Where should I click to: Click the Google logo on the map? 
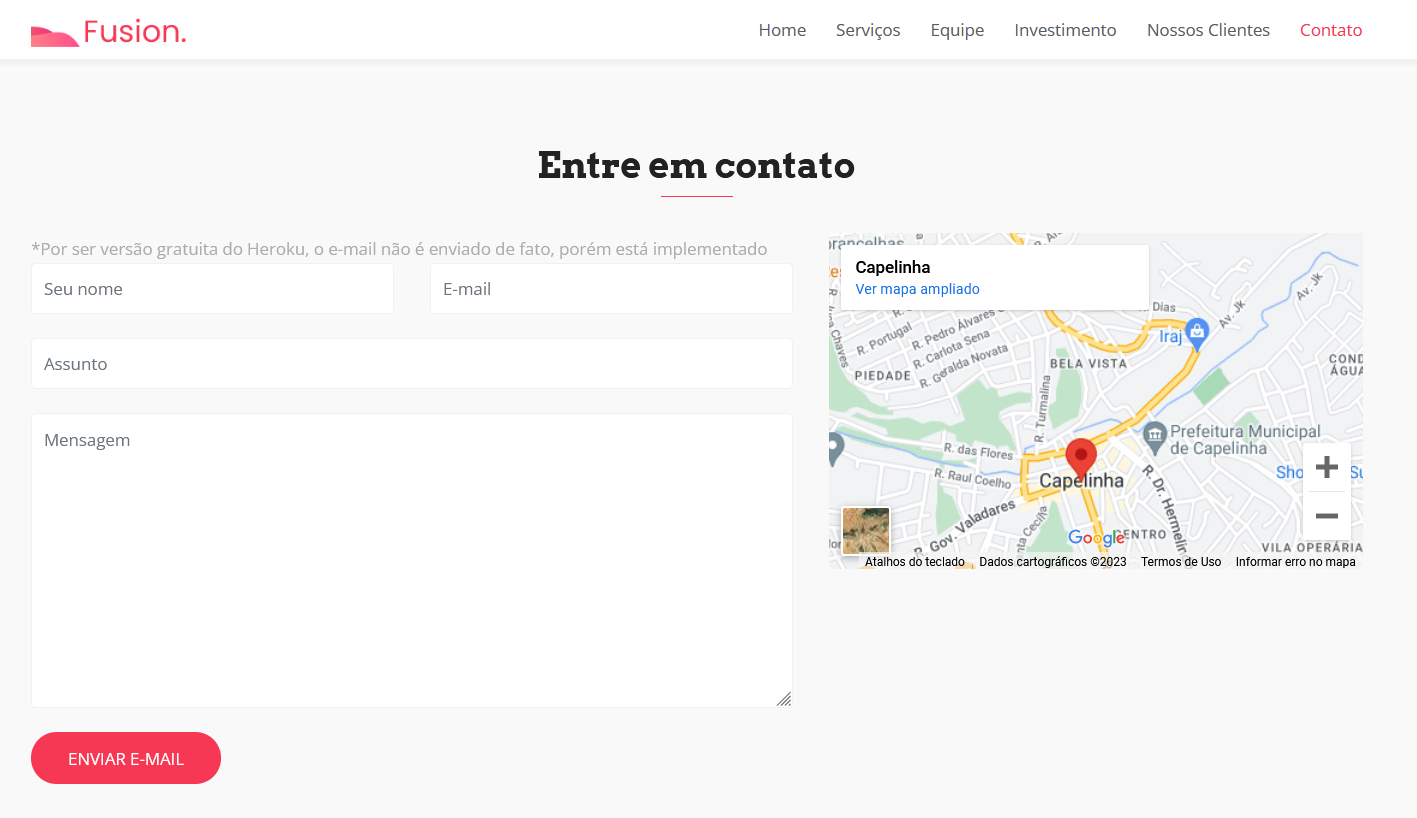1096,538
